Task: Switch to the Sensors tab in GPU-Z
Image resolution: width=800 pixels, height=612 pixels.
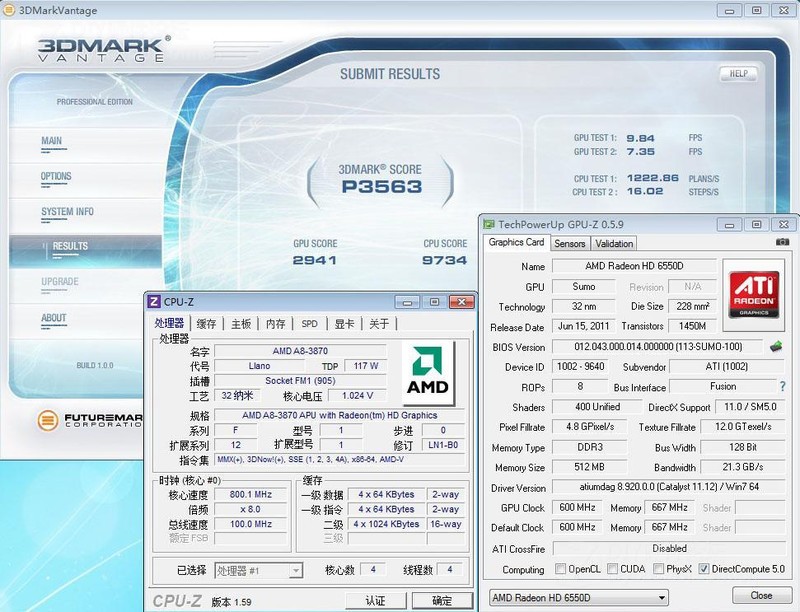Action: click(x=570, y=243)
